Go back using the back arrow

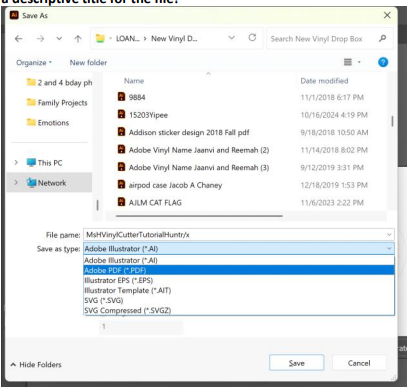pos(19,39)
